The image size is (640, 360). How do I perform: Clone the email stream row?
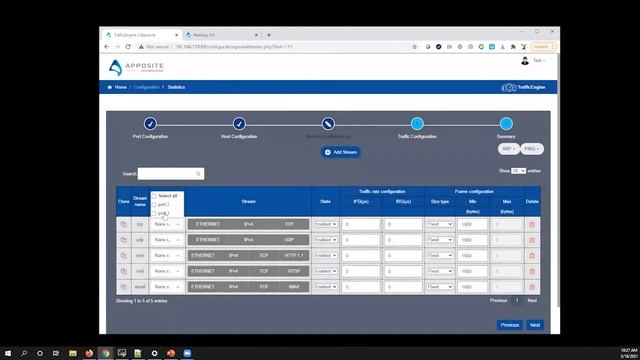pos(124,287)
